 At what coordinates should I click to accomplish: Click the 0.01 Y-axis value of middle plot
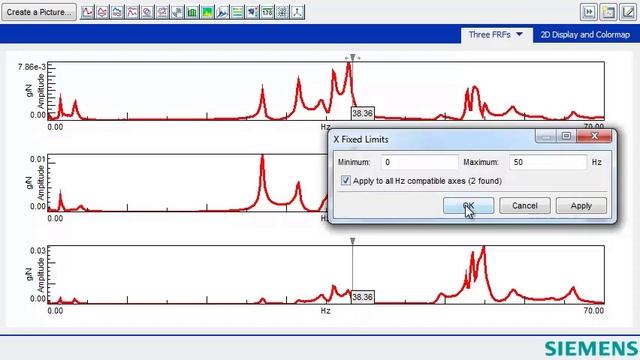click(x=38, y=159)
